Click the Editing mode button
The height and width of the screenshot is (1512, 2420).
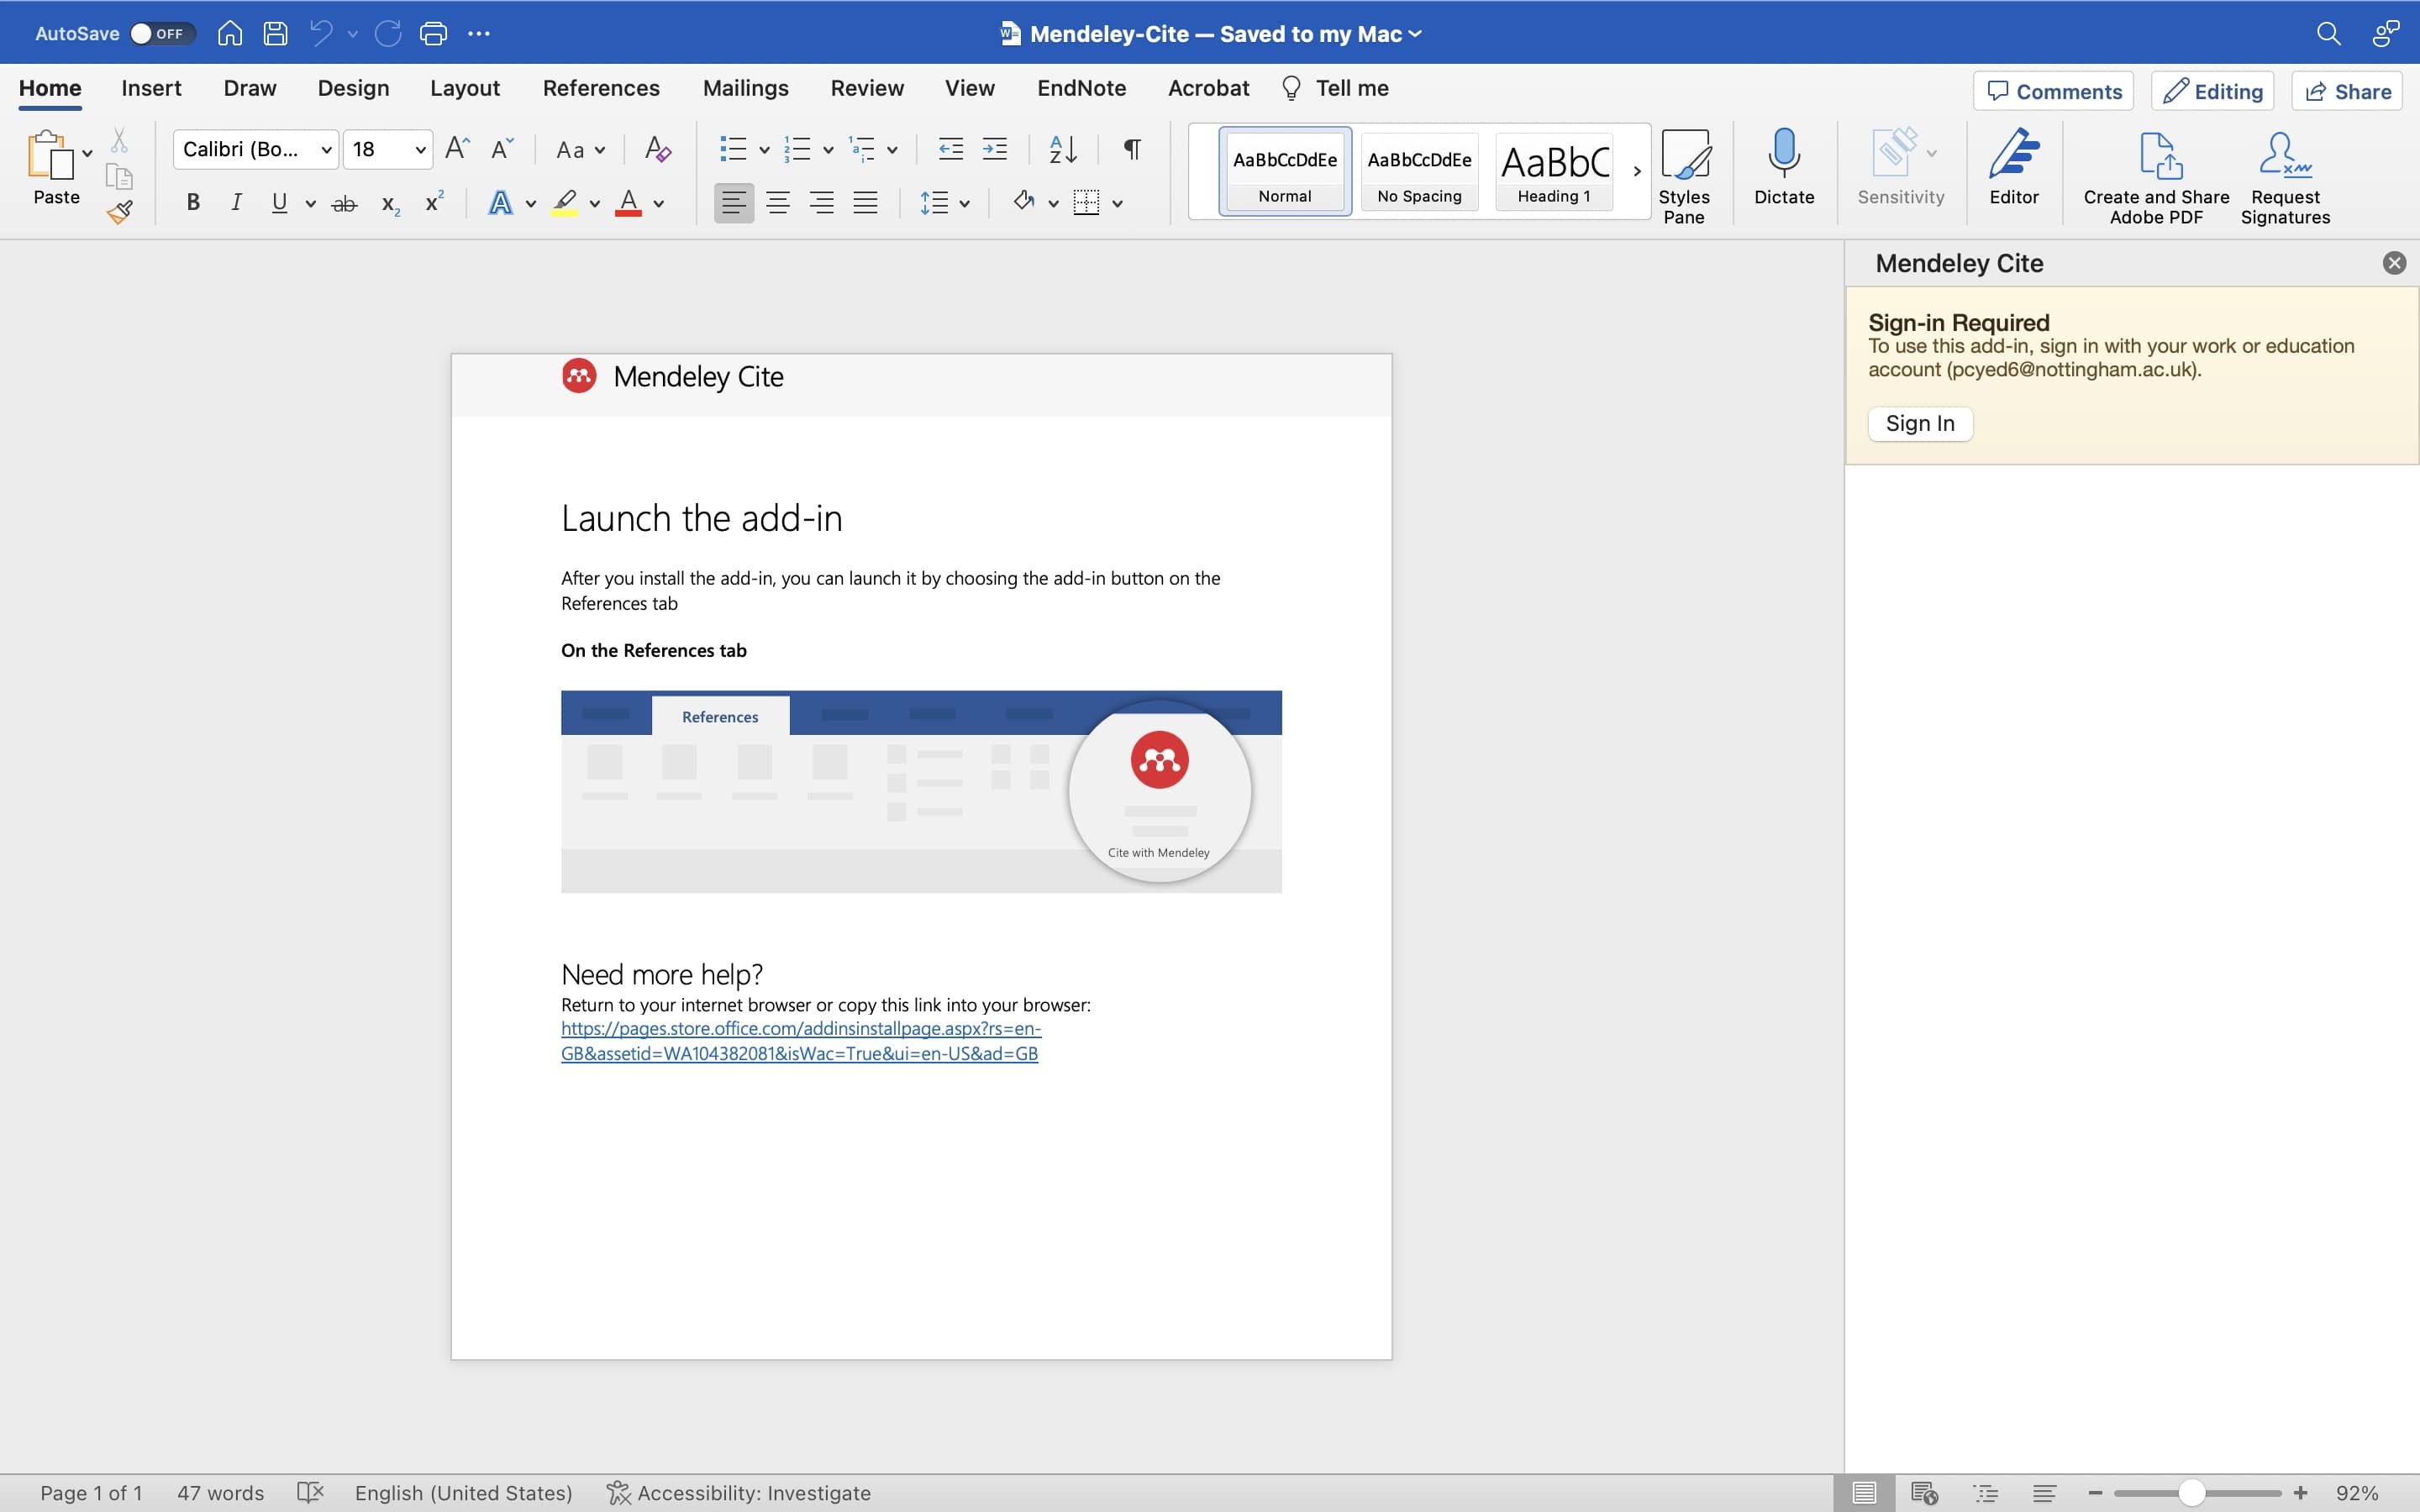pos(2212,91)
